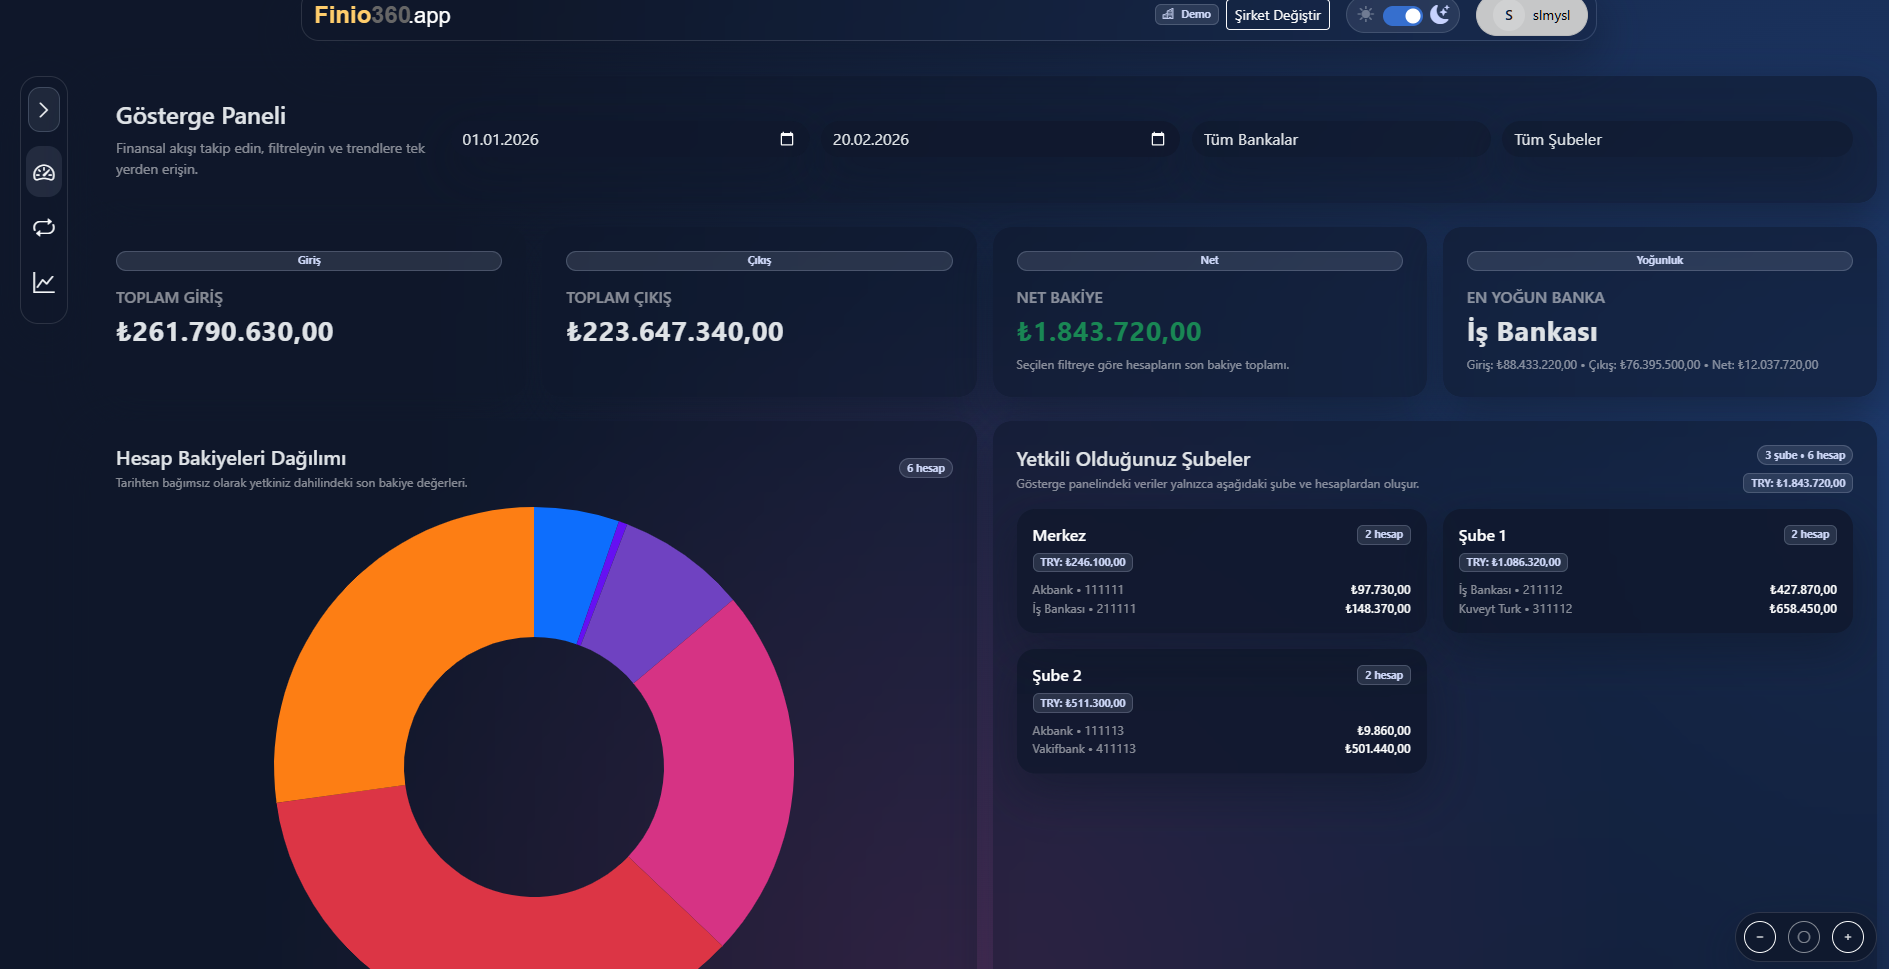The height and width of the screenshot is (969, 1889).
Task: Toggle the dark mode switch
Action: tap(1402, 16)
